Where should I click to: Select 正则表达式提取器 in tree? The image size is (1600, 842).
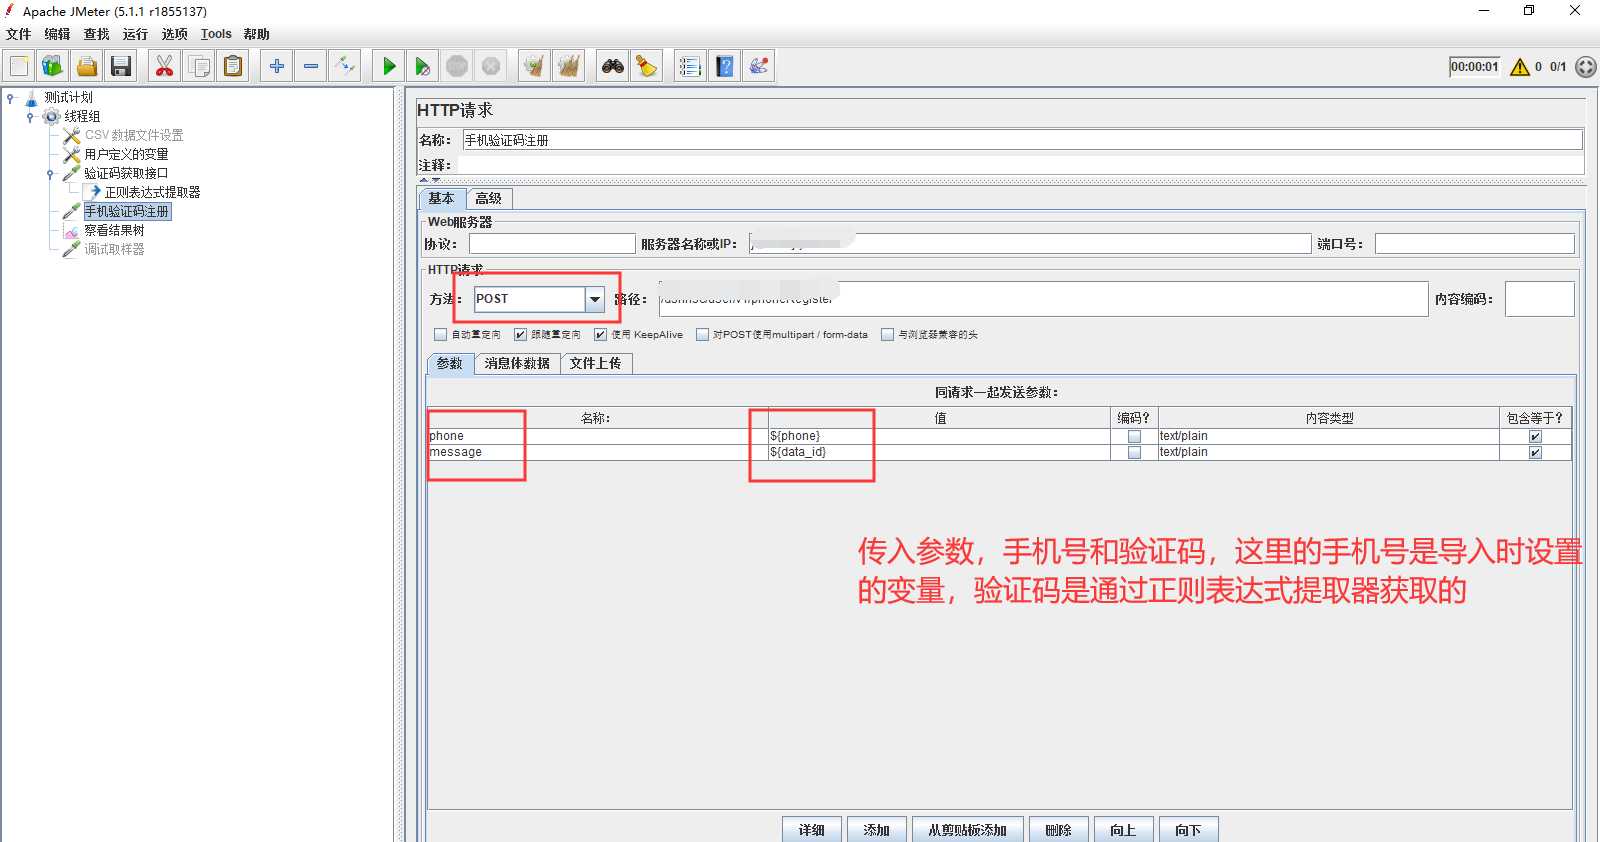[153, 192]
